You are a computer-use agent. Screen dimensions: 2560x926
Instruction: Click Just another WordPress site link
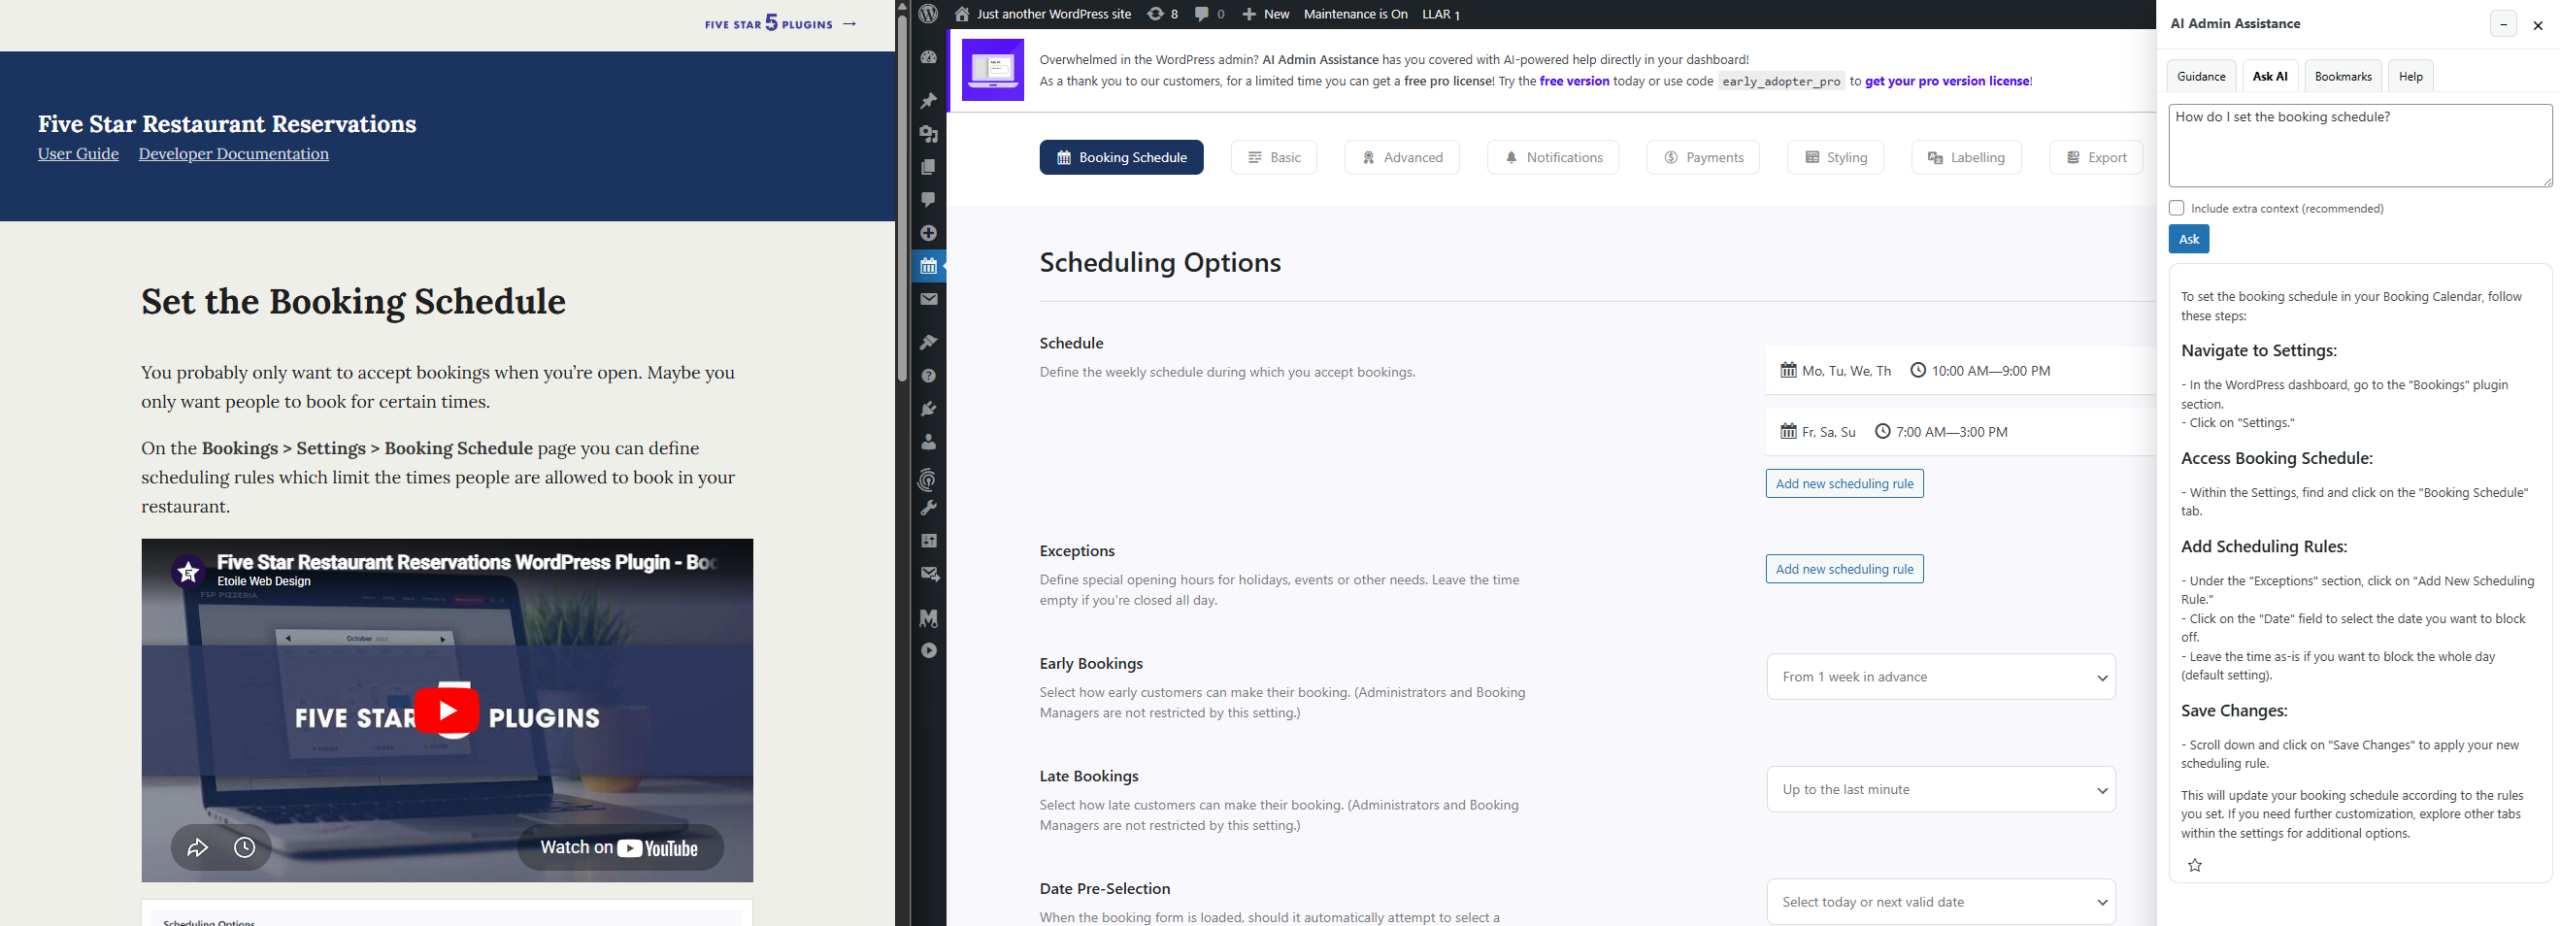1043,14
